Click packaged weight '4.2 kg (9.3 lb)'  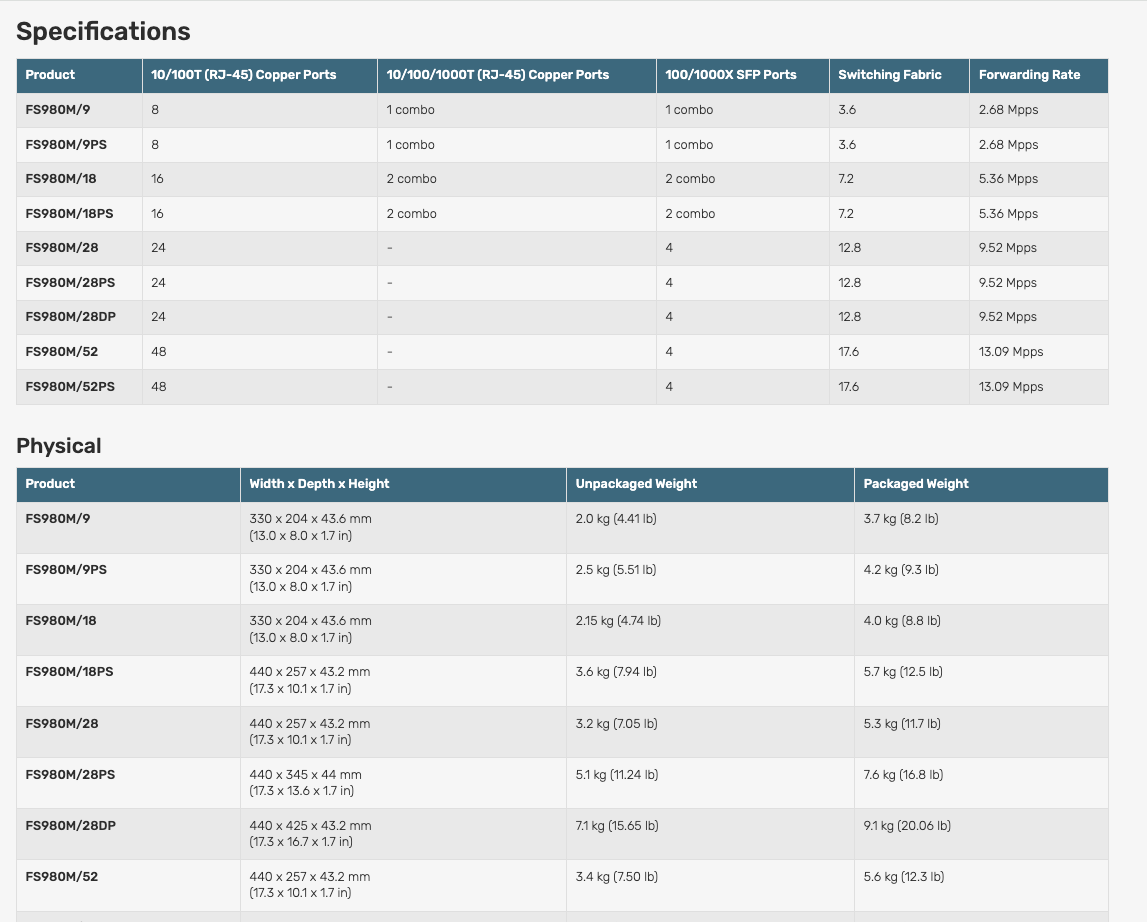point(901,569)
